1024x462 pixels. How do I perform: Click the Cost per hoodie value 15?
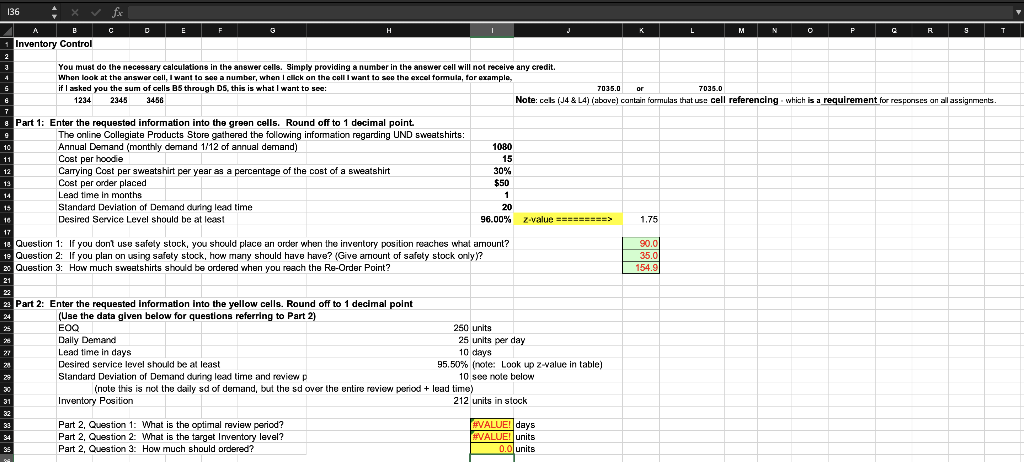(x=492, y=159)
